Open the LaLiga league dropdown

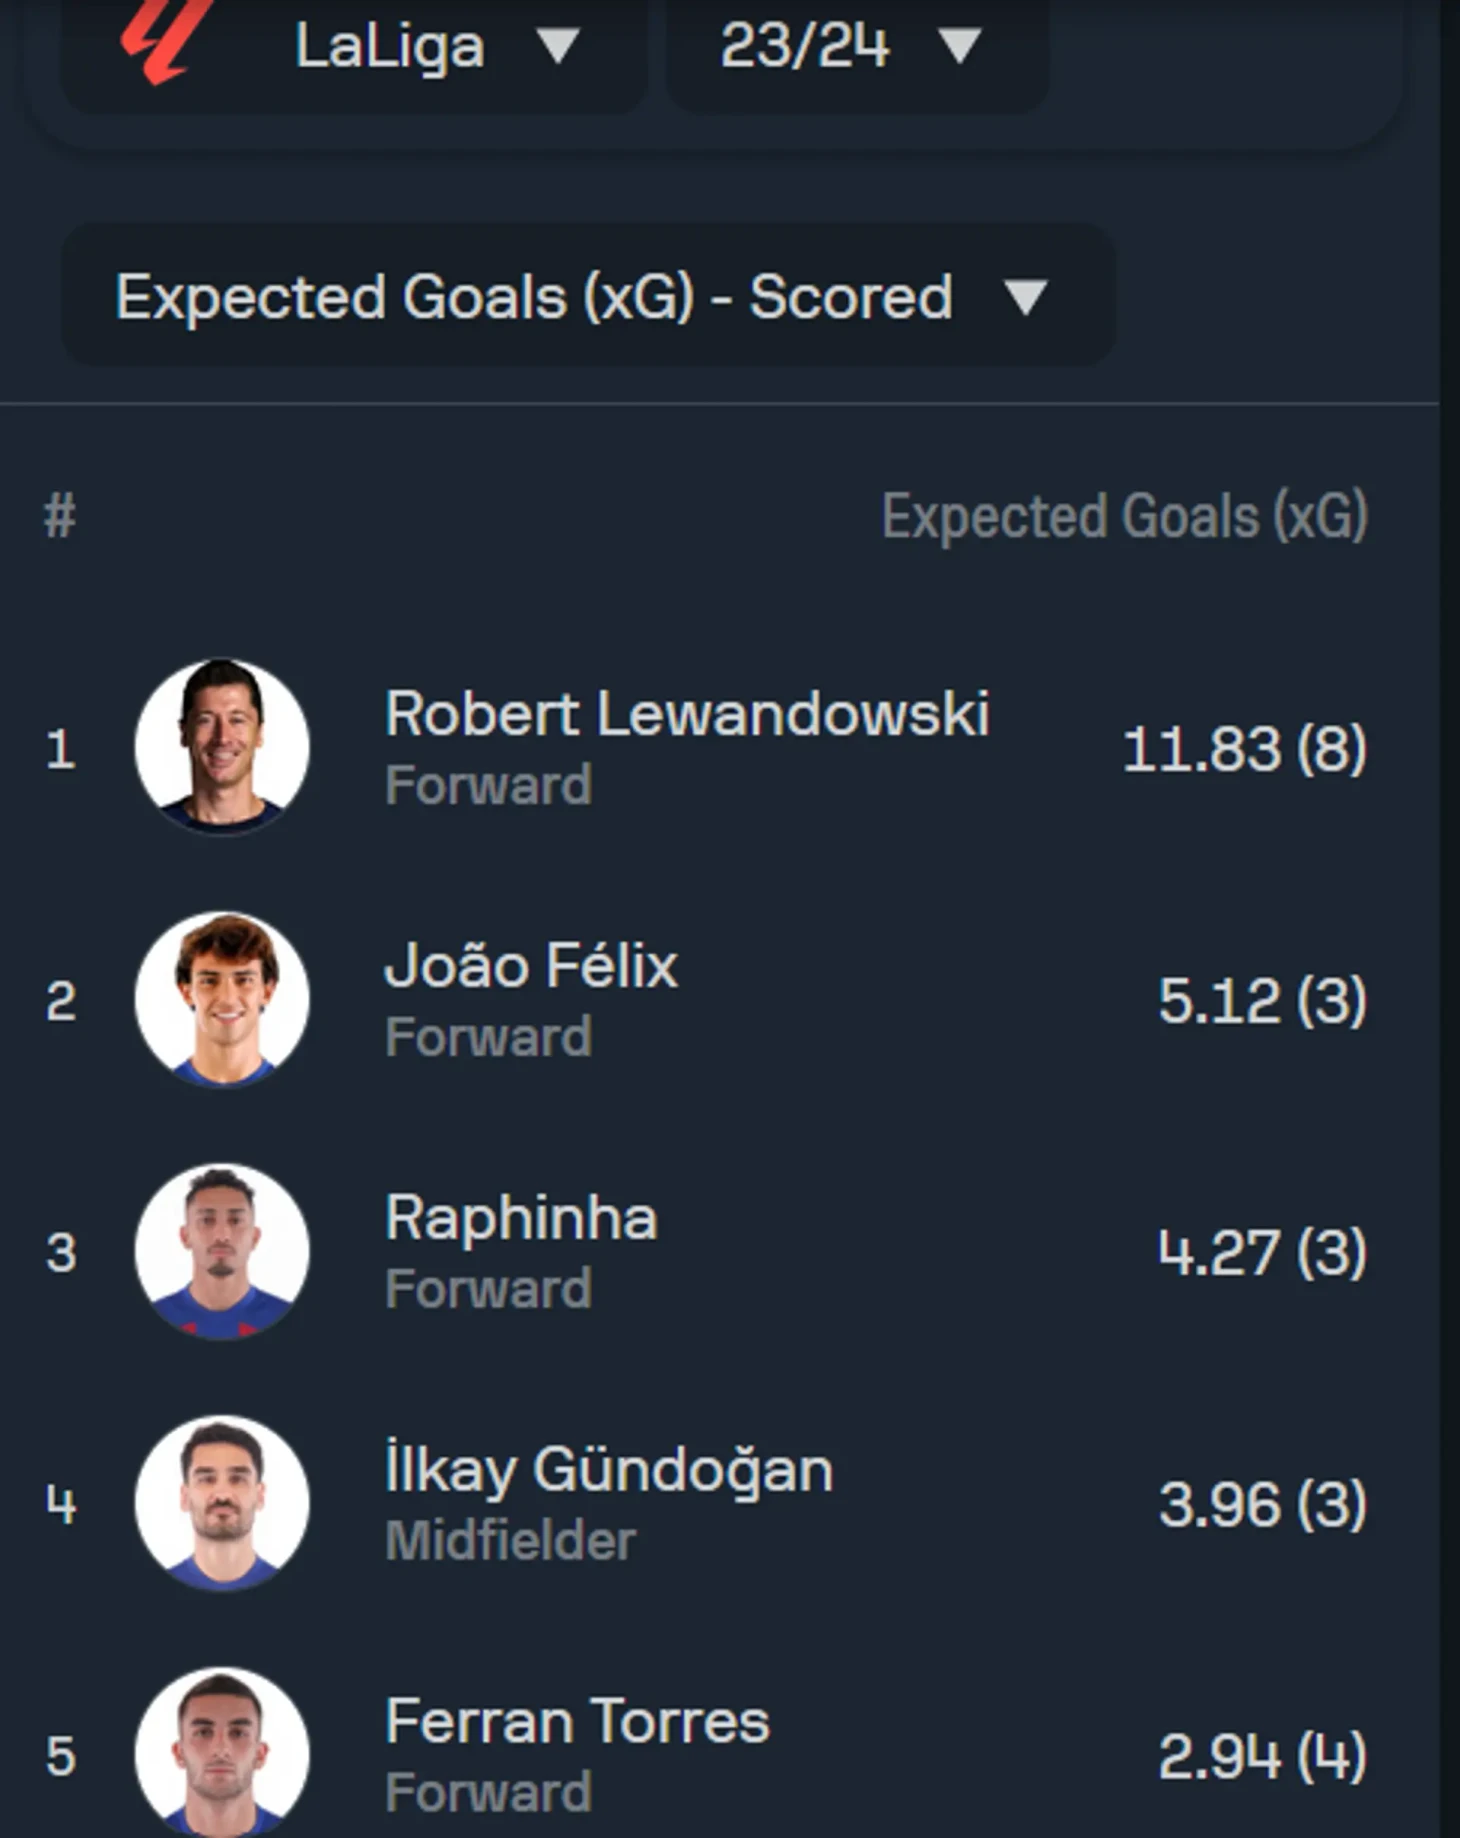(354, 48)
